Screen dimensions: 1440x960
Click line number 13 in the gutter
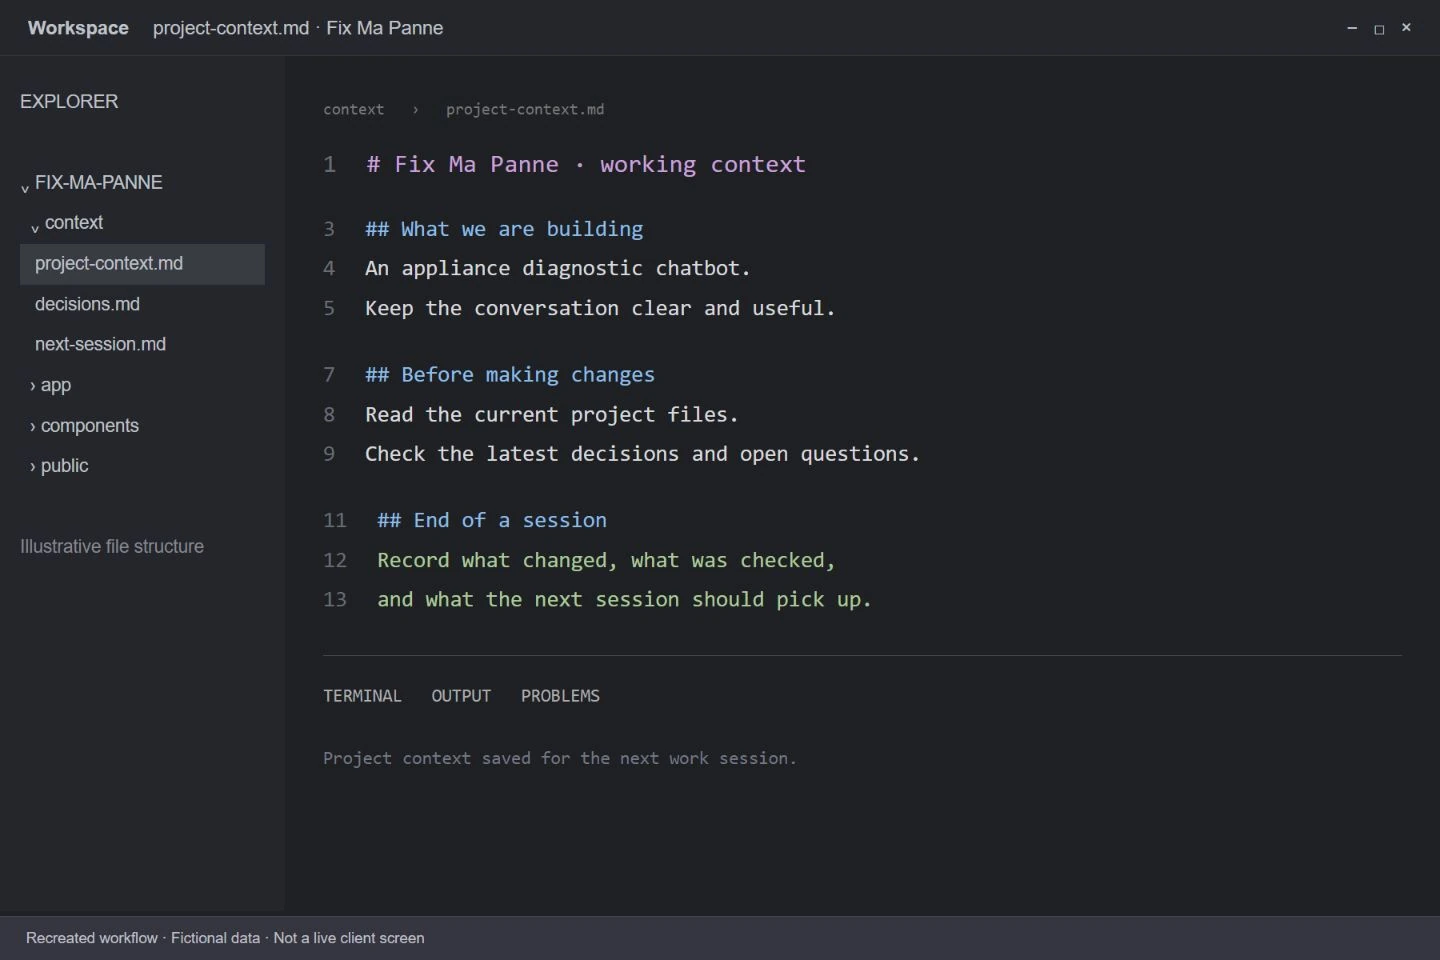335,599
